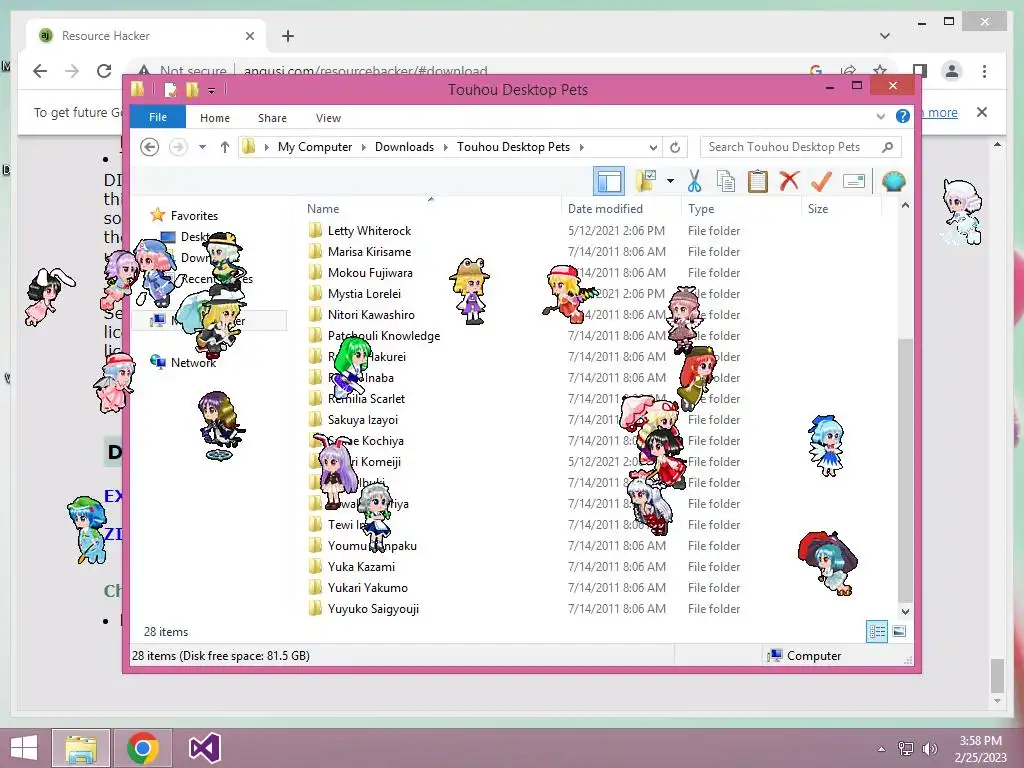This screenshot has height=768, width=1024.
Task: Expand the breadcrumb arrow after Downloads
Action: pyautogui.click(x=445, y=147)
